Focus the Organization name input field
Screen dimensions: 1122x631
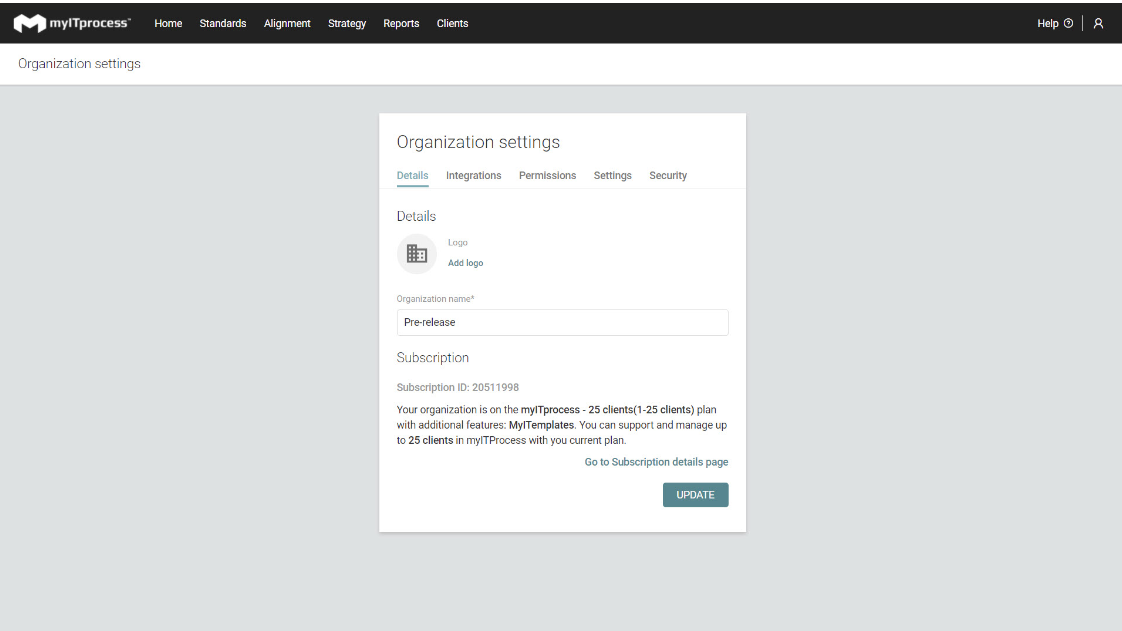coord(562,323)
